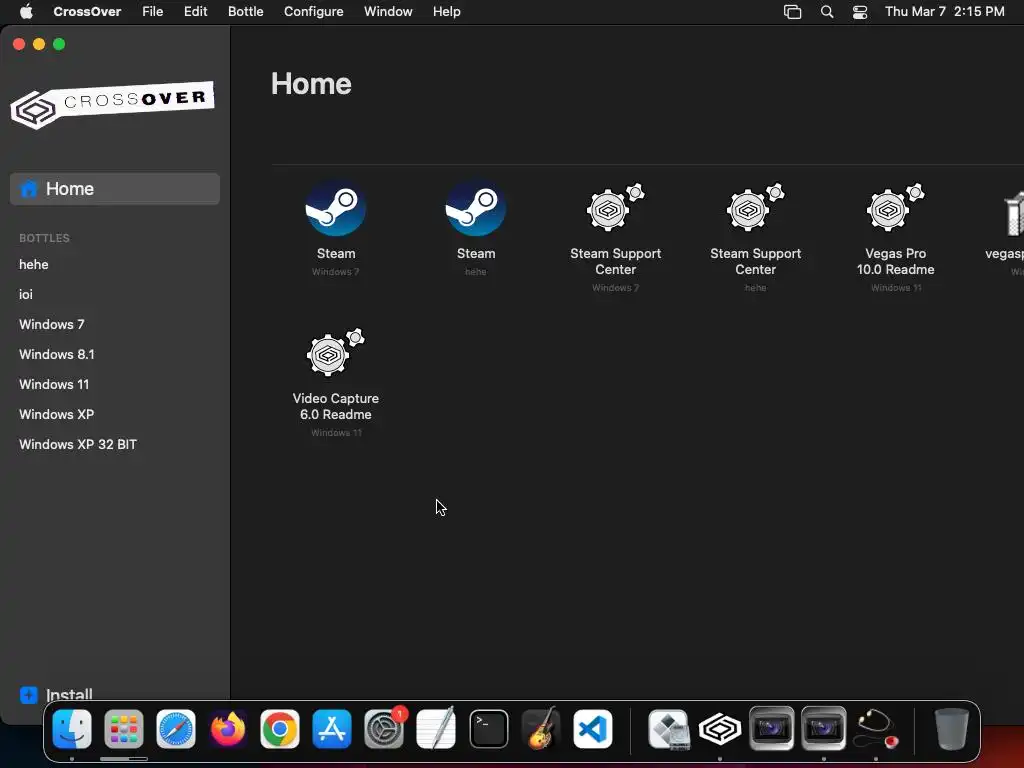Open the Apple menu
The image size is (1024, 768).
pyautogui.click(x=26, y=11)
